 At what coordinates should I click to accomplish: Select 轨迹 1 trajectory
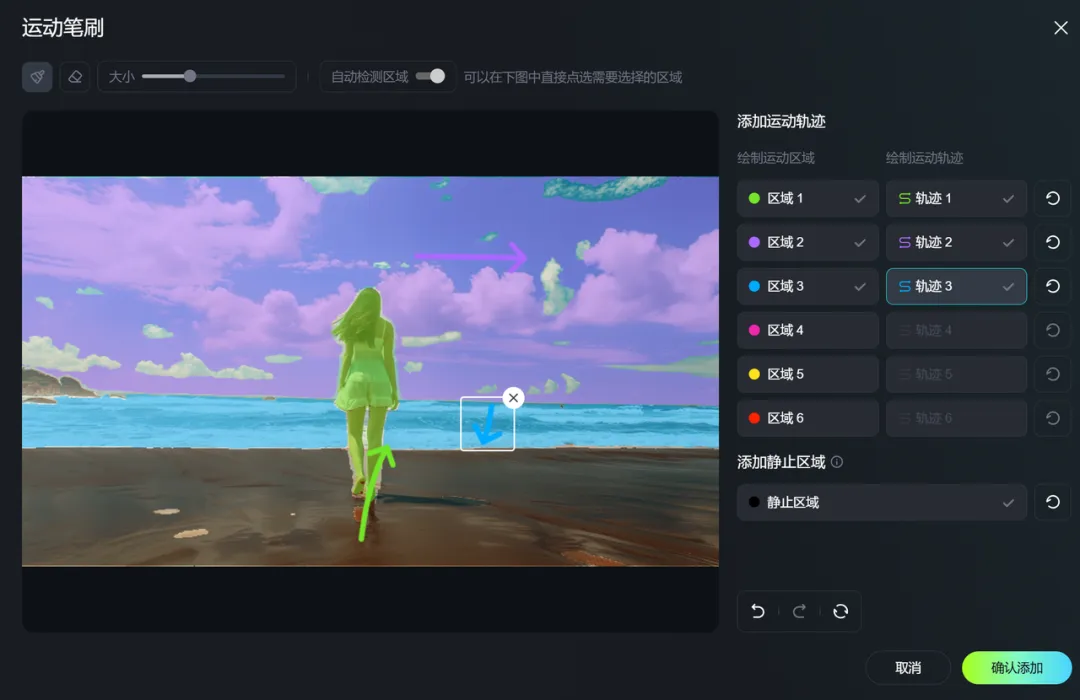coord(956,198)
